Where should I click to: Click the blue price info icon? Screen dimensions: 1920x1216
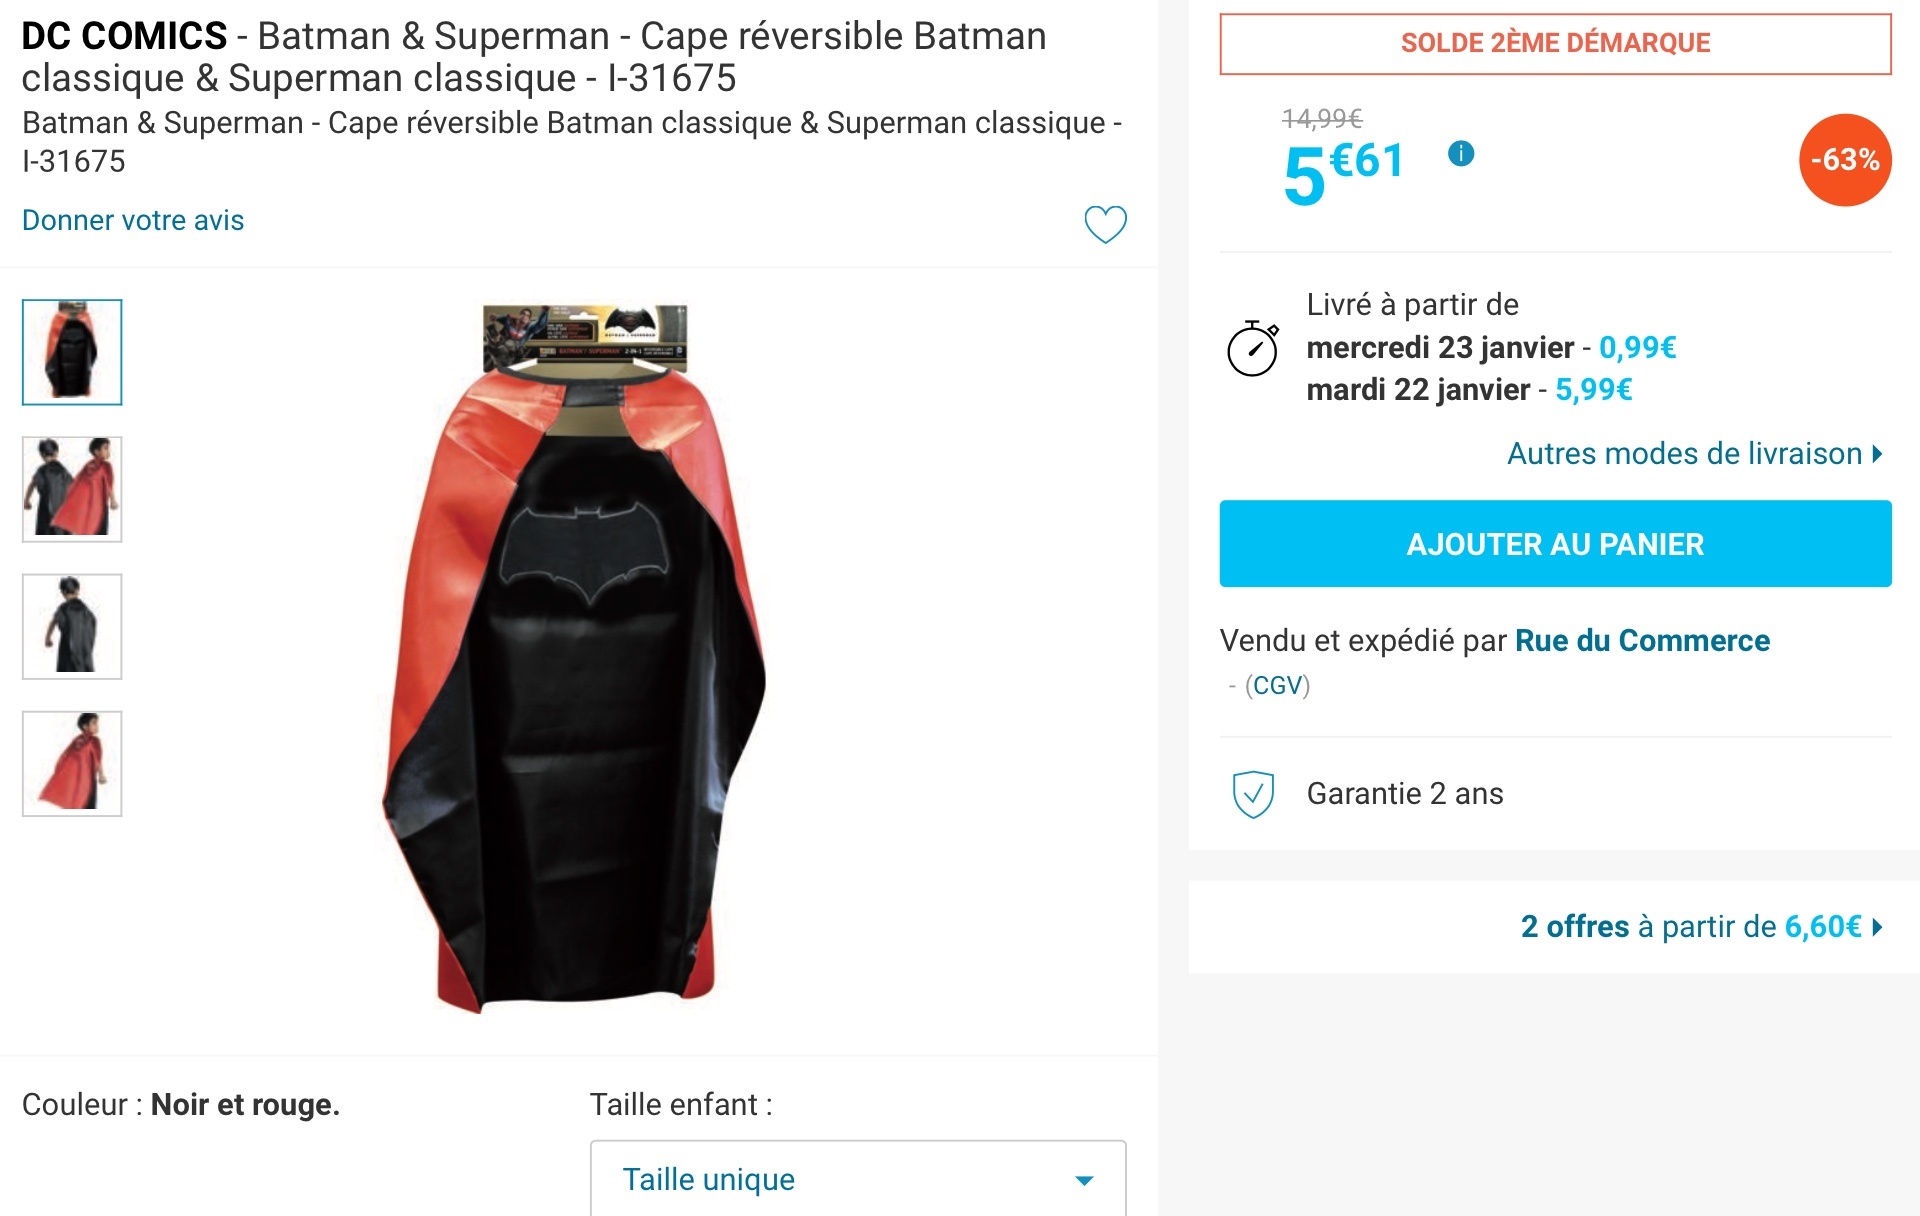point(1461,154)
